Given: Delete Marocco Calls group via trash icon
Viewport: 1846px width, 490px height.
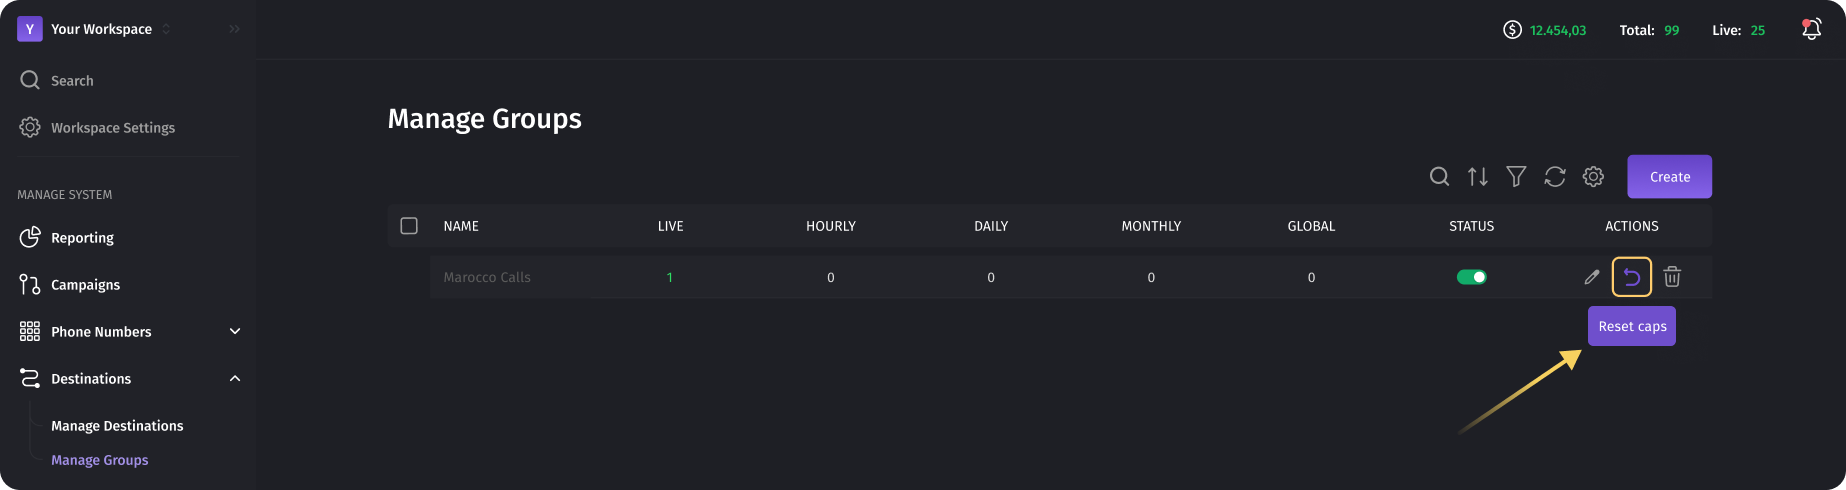Looking at the screenshot, I should pyautogui.click(x=1672, y=277).
